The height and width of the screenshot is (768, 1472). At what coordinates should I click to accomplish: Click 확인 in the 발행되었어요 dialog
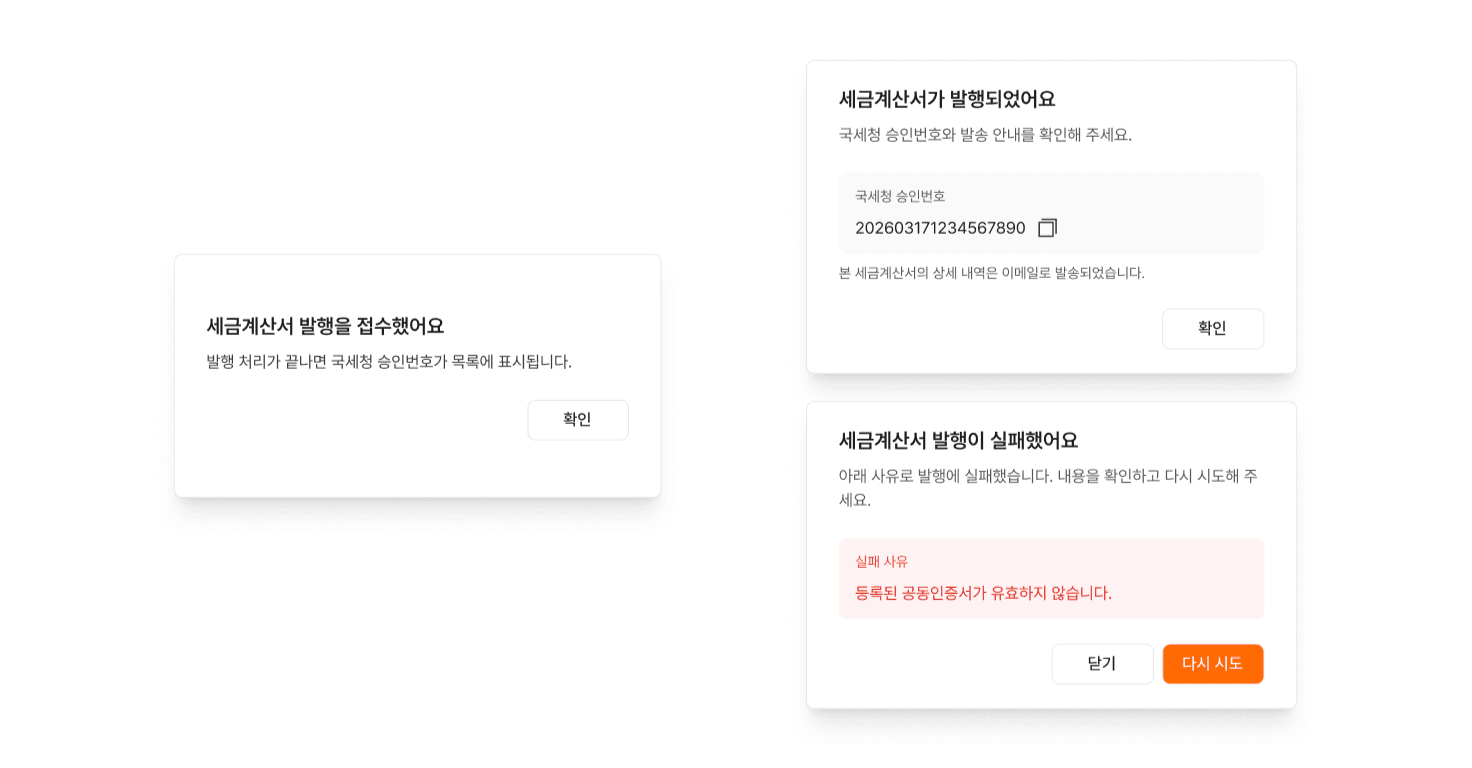pyautogui.click(x=1213, y=329)
